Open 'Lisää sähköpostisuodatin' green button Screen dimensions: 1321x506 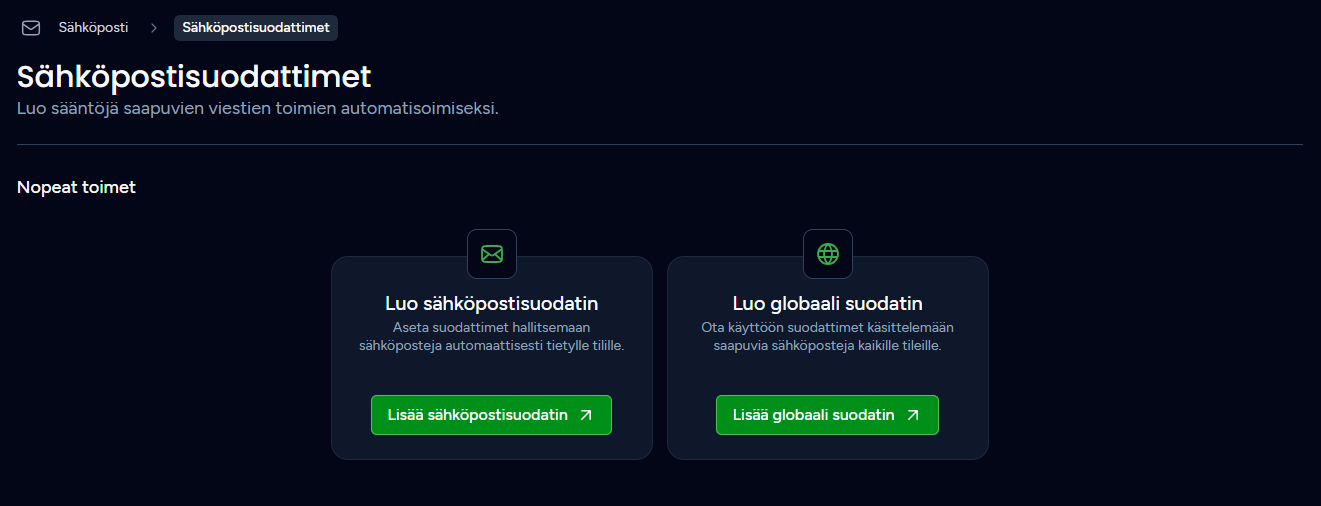491,415
